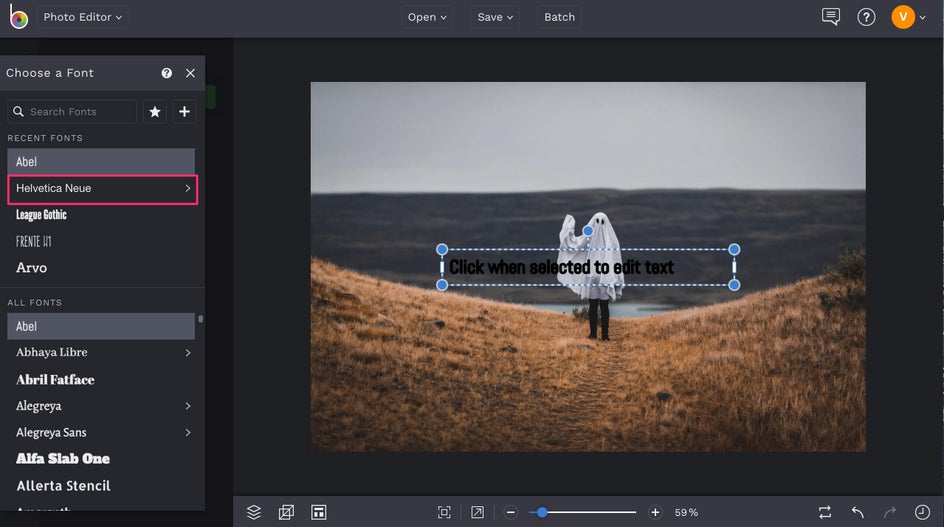Image resolution: width=944 pixels, height=527 pixels.
Task: Click the fullscreen expand icon
Action: (x=477, y=512)
